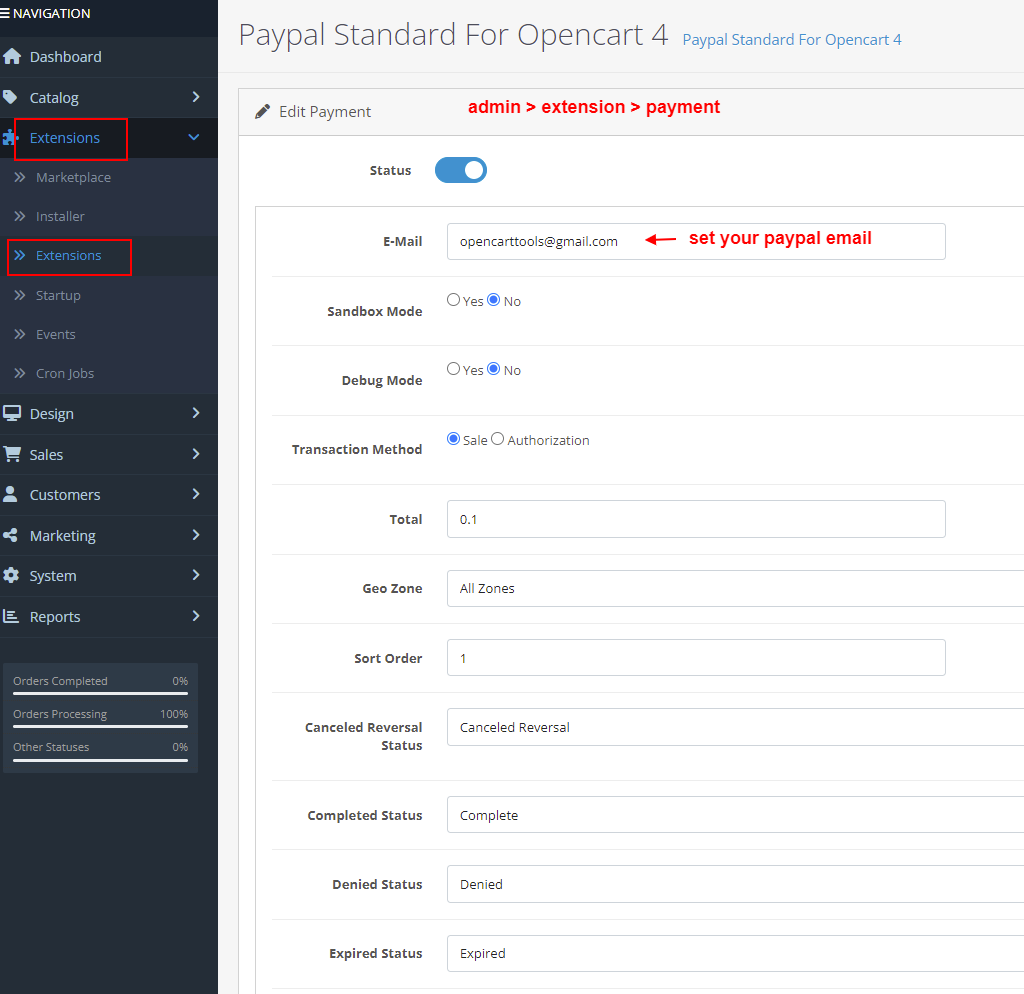Screen dimensions: 1024x994
Task: Click the Sales shopping cart icon
Action: coord(11,454)
